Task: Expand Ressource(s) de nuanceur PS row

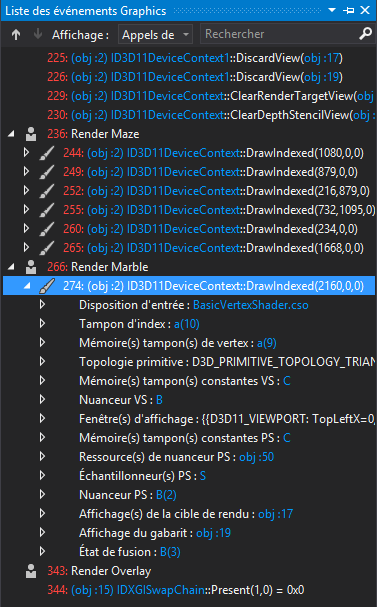Action: coord(43,456)
